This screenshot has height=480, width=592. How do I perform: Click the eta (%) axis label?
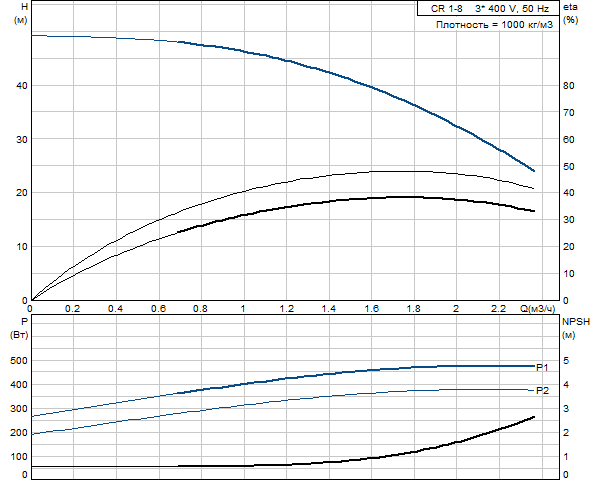(570, 13)
